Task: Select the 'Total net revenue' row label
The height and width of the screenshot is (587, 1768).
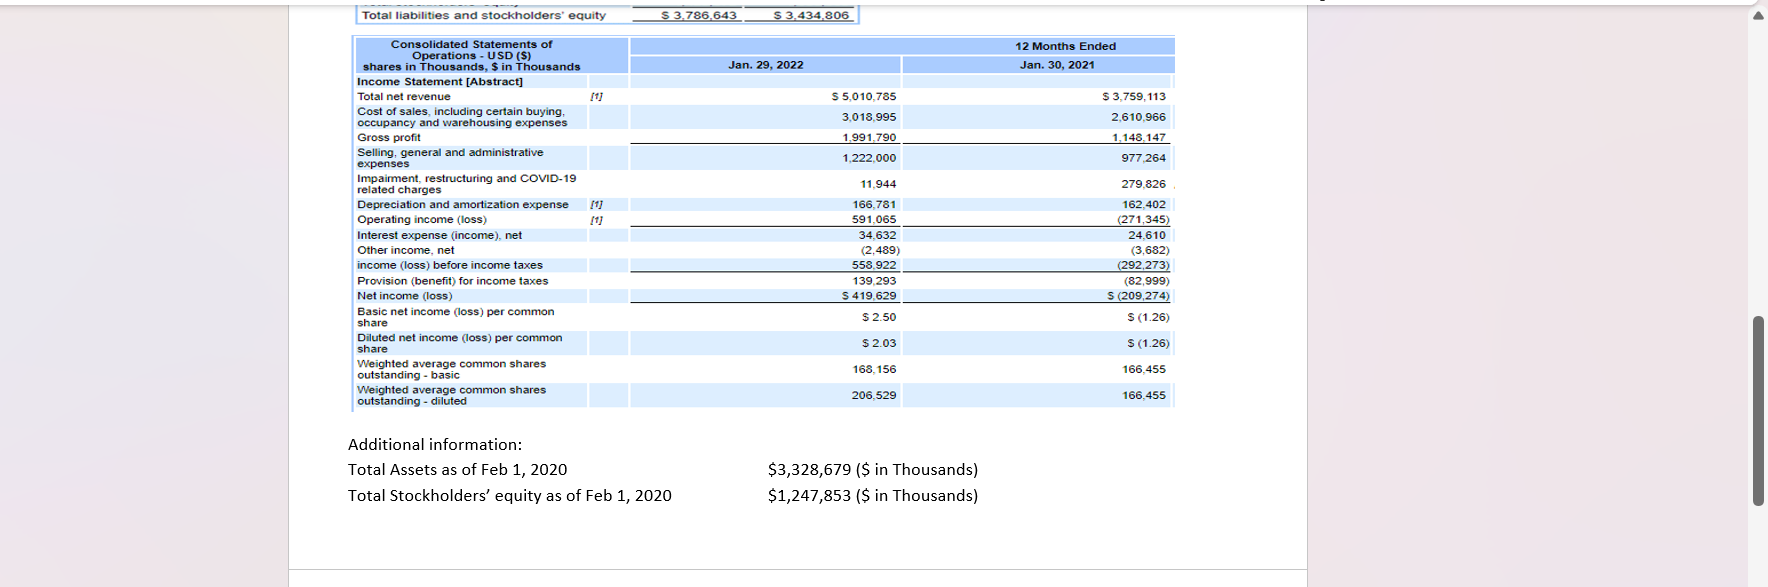Action: [404, 97]
